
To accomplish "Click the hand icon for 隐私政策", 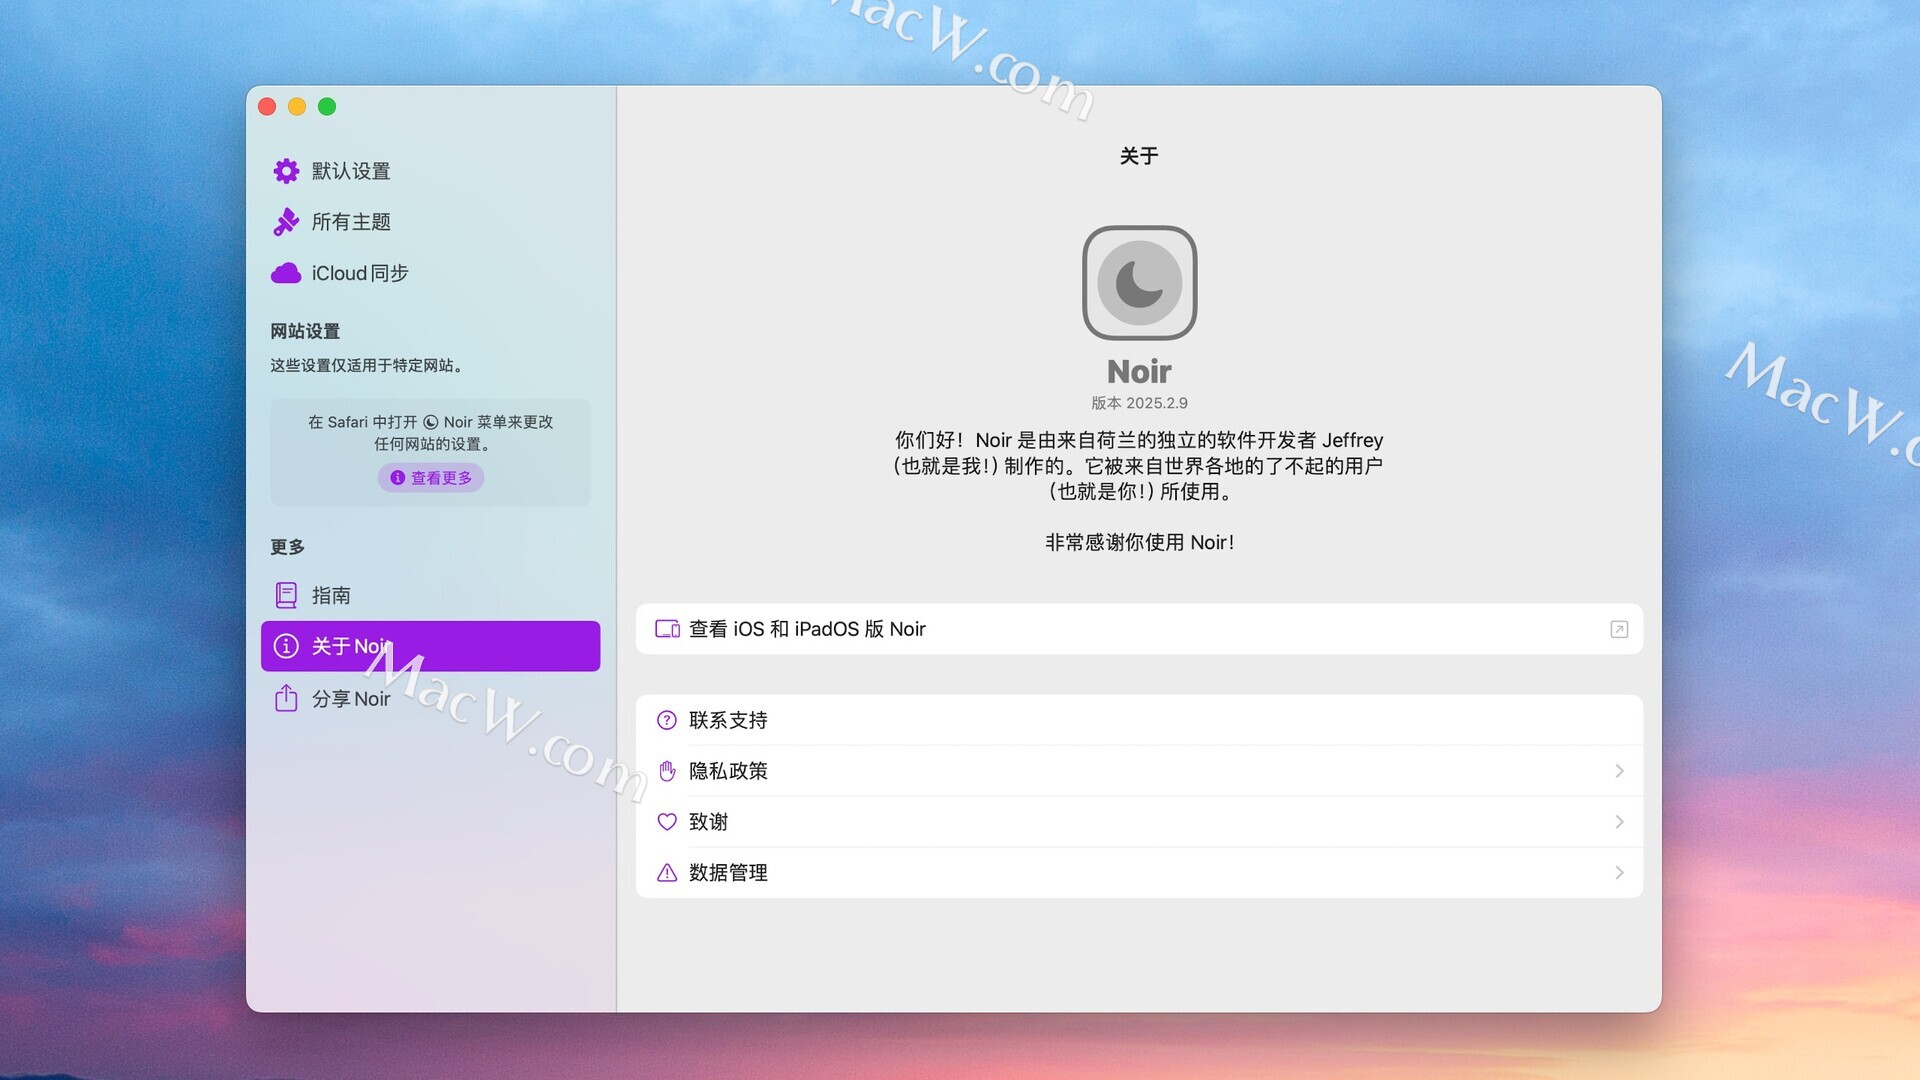I will 667,771.
